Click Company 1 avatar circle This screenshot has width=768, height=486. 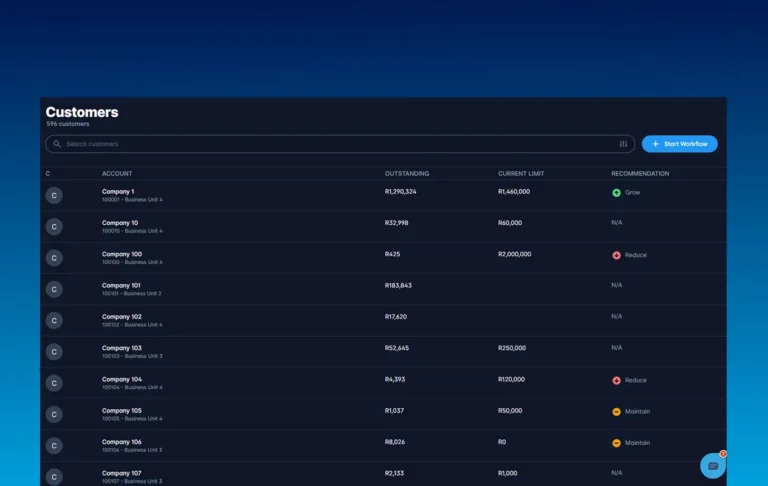coord(54,196)
